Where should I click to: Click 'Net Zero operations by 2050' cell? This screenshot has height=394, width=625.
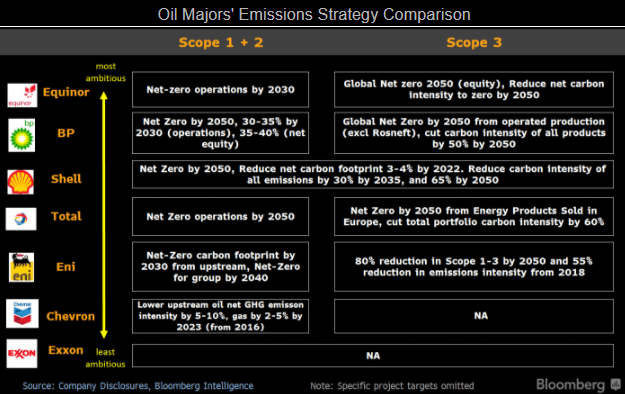tap(220, 217)
